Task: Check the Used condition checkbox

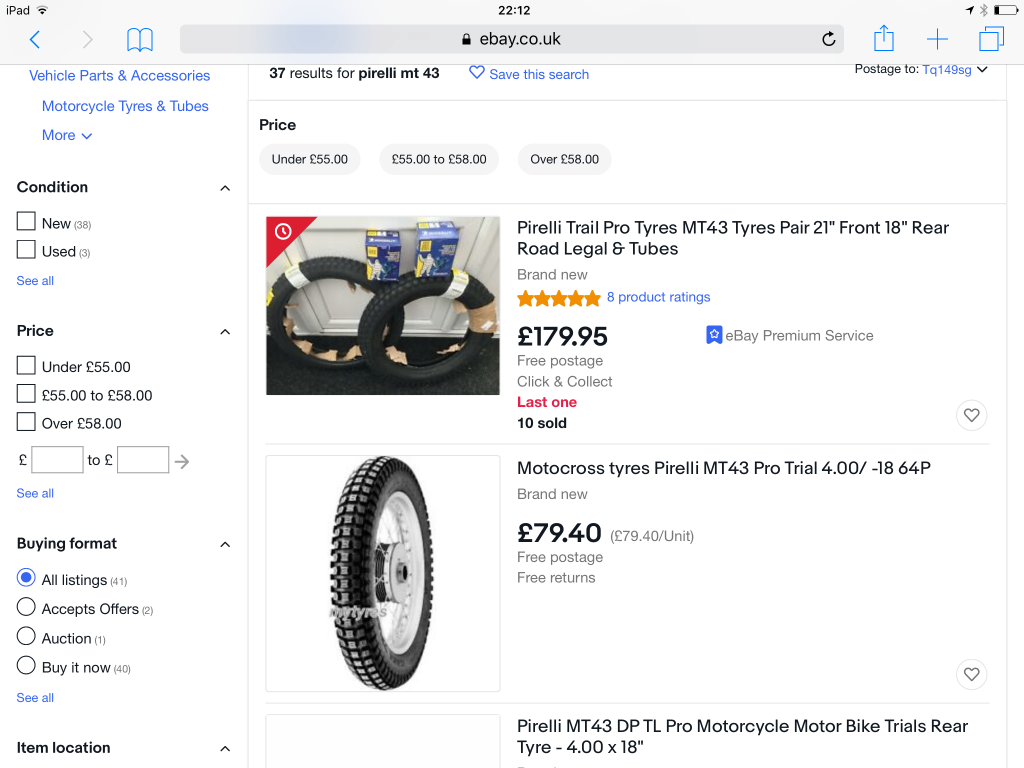Action: [x=26, y=250]
